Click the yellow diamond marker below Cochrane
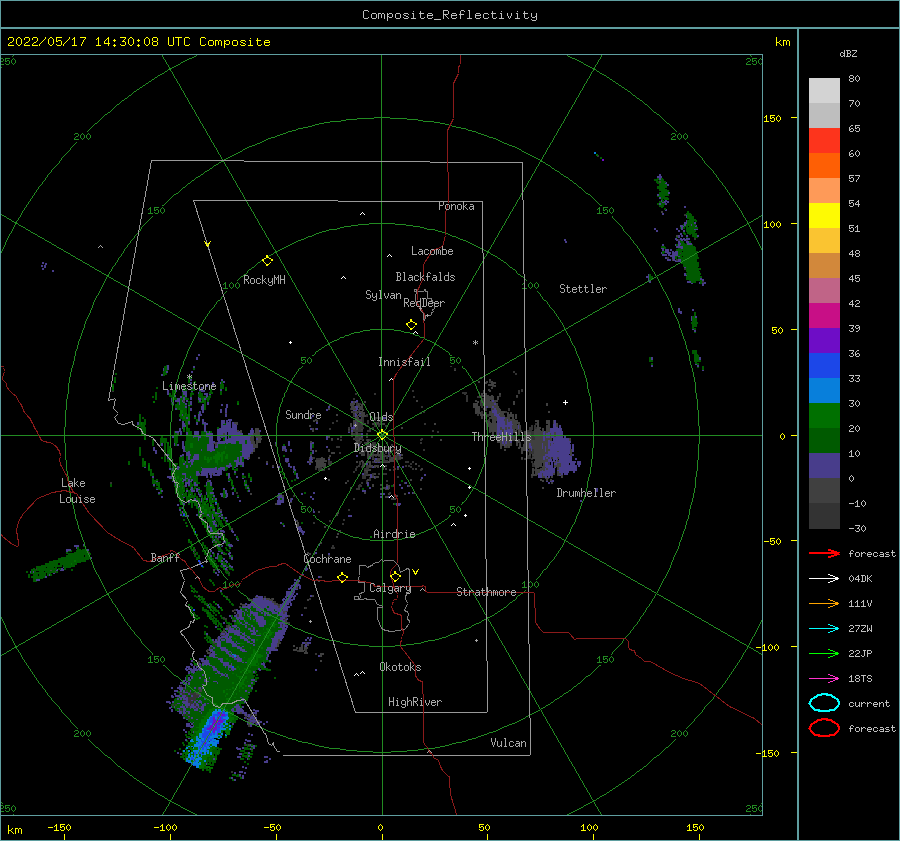900x841 pixels. [x=342, y=578]
